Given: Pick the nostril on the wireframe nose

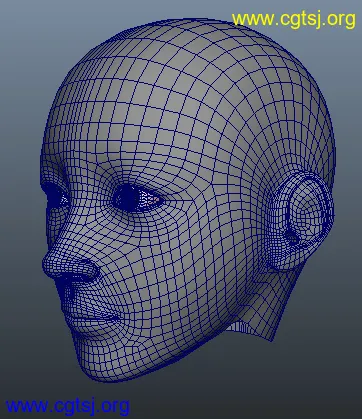Looking at the screenshot, I should pos(87,269).
